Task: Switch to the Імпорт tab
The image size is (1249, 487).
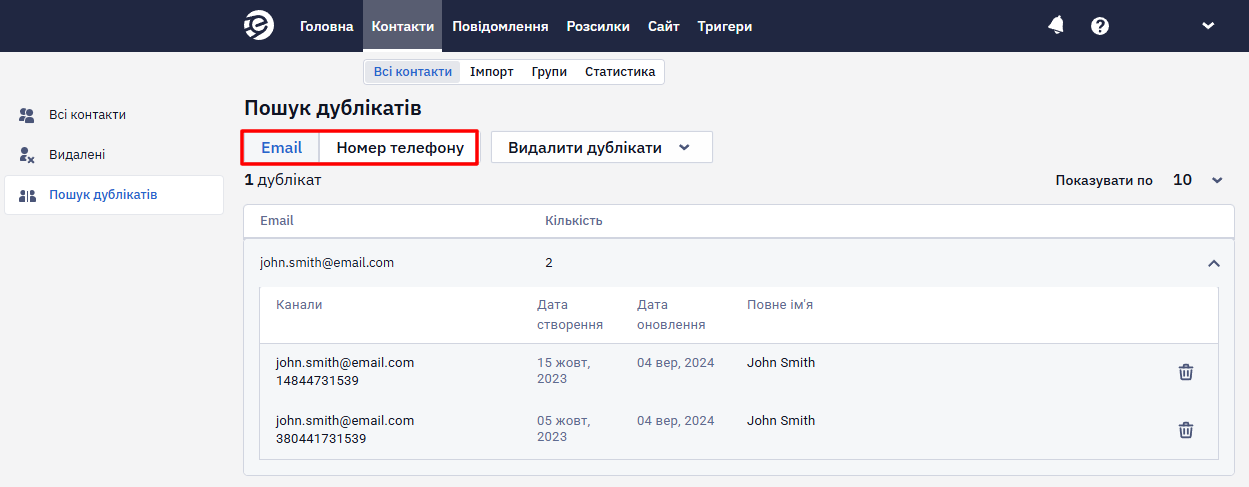Action: click(x=492, y=72)
